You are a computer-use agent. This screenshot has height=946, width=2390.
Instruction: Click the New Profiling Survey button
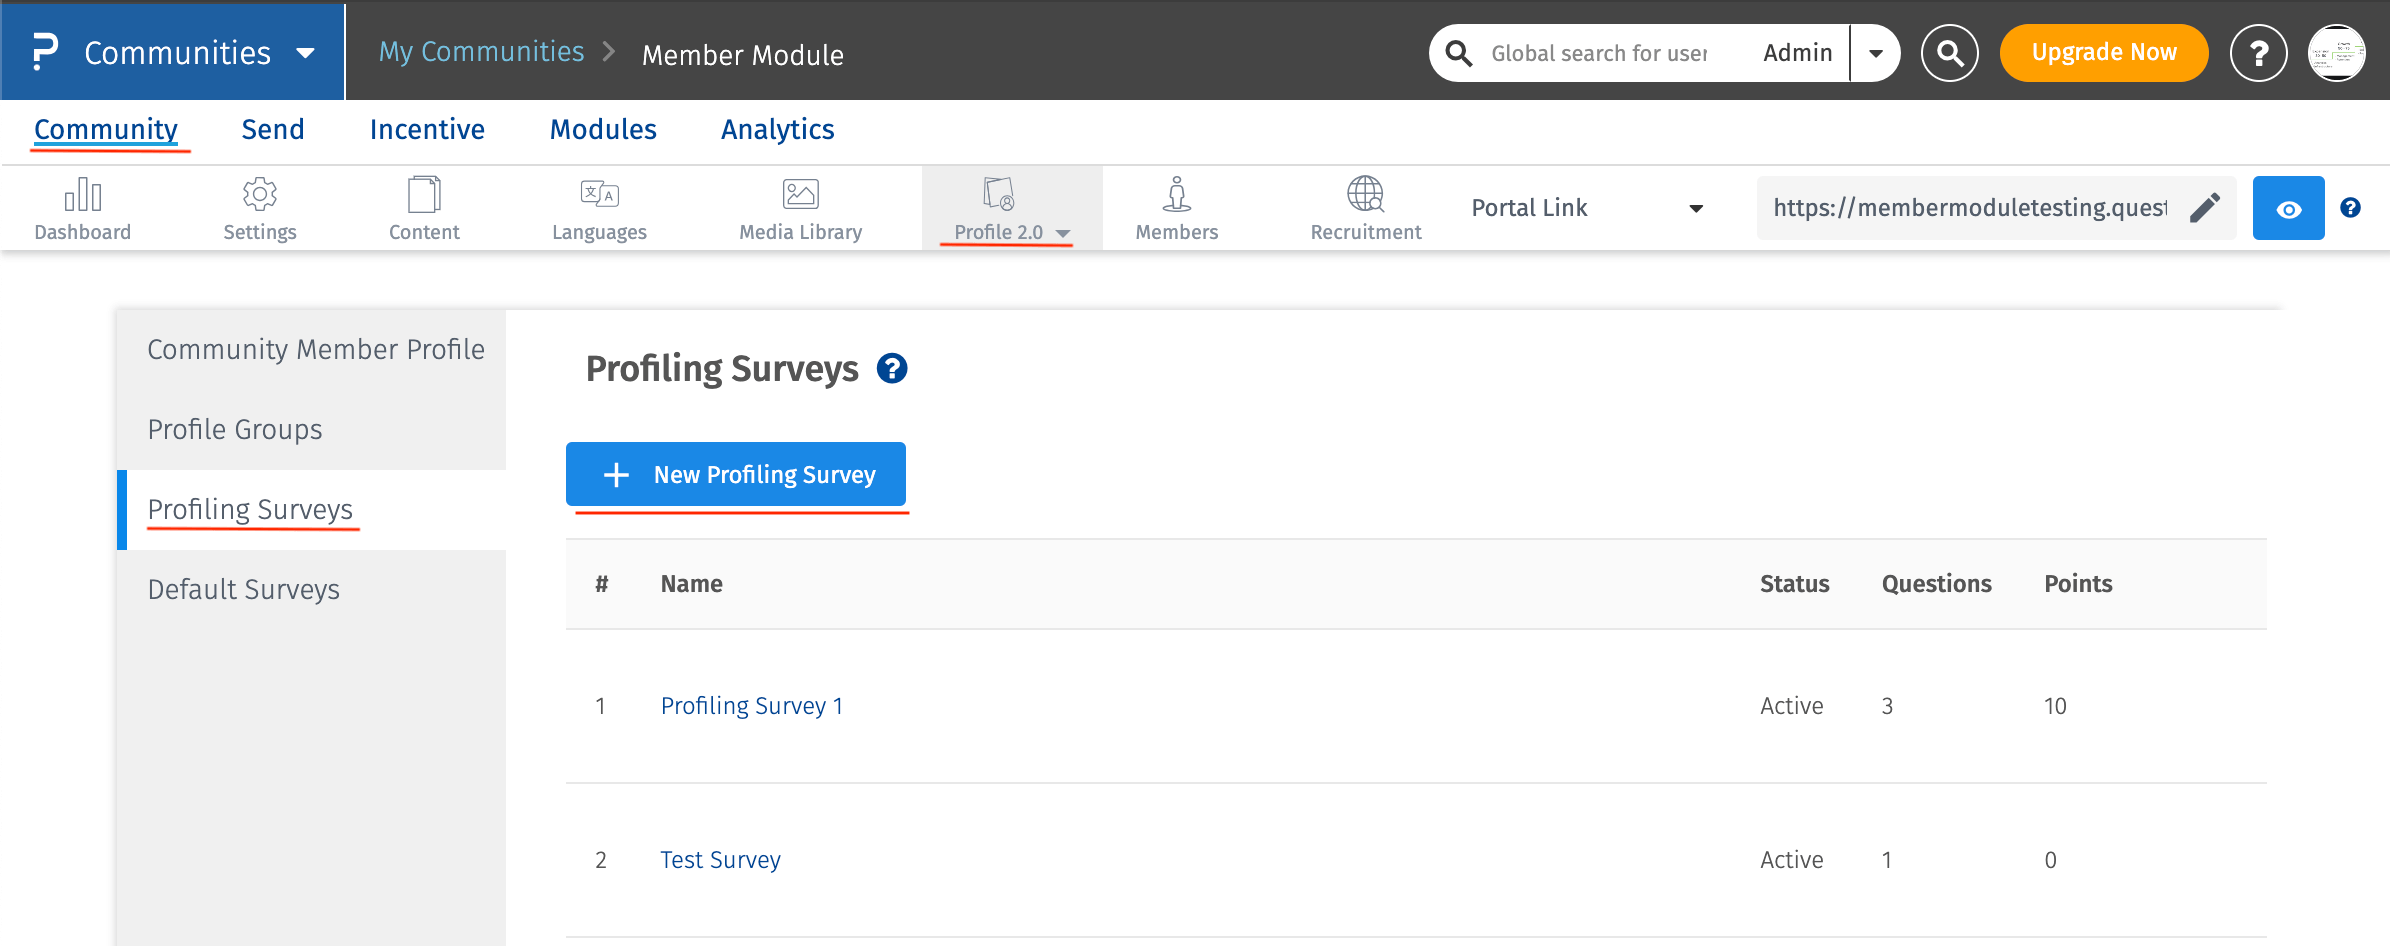point(736,474)
